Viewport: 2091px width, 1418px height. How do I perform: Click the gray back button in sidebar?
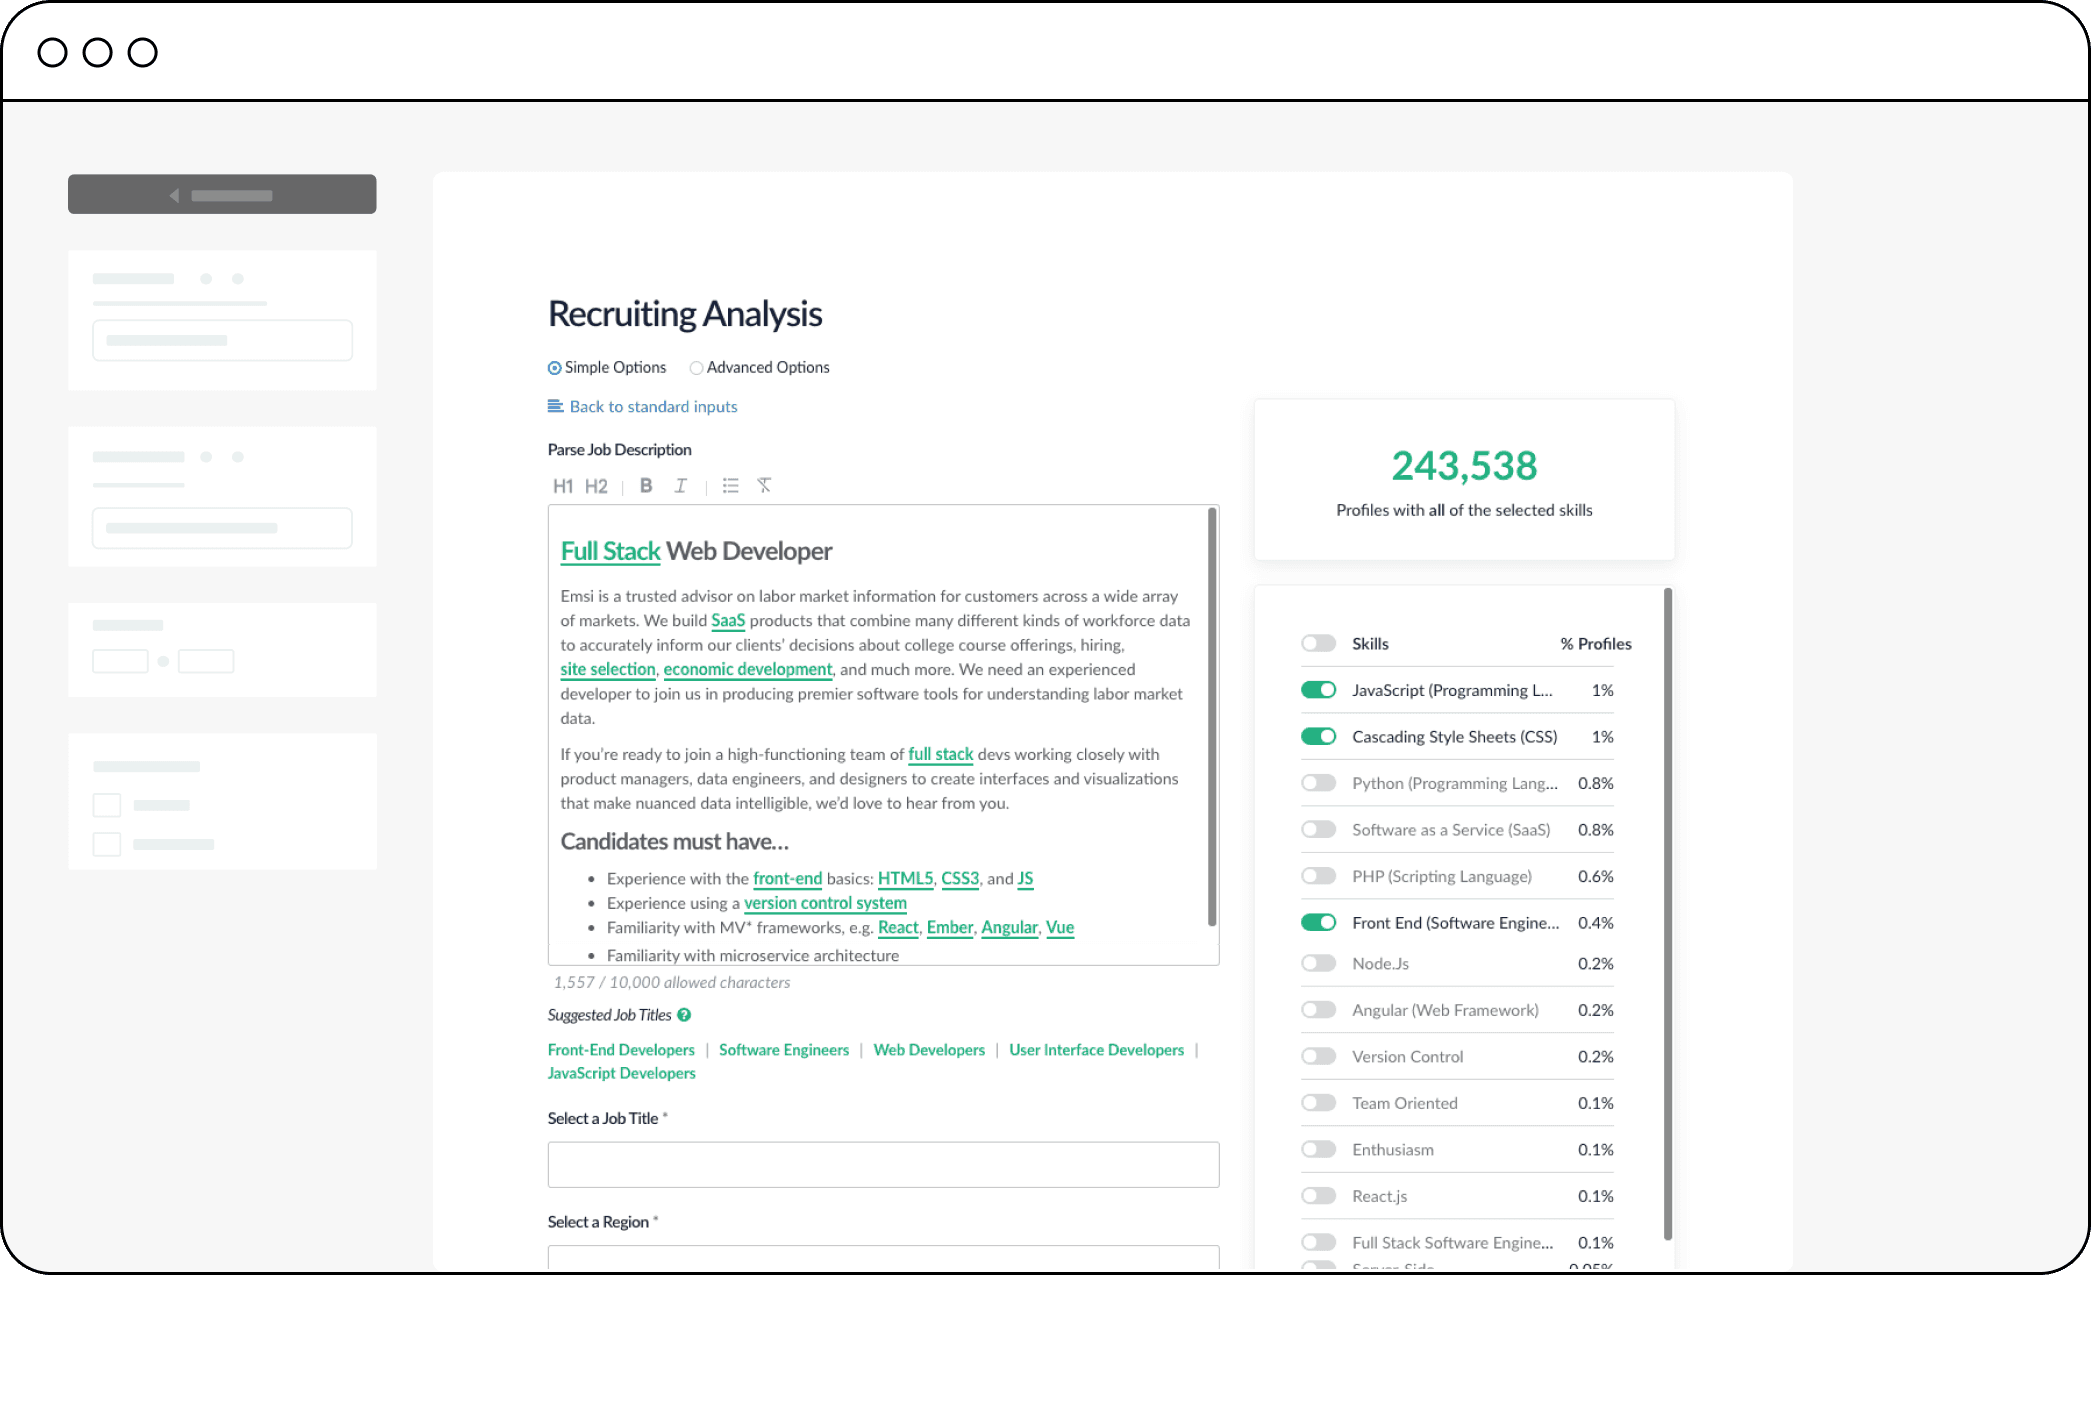click(222, 195)
